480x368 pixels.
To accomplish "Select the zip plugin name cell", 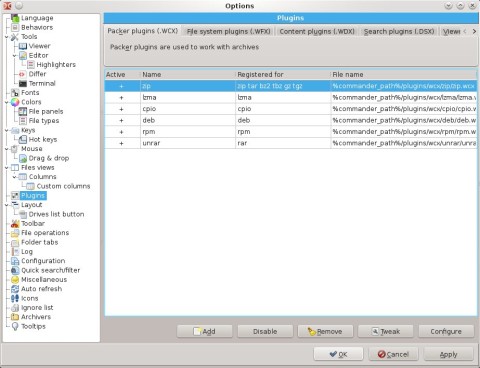I will [x=188, y=86].
